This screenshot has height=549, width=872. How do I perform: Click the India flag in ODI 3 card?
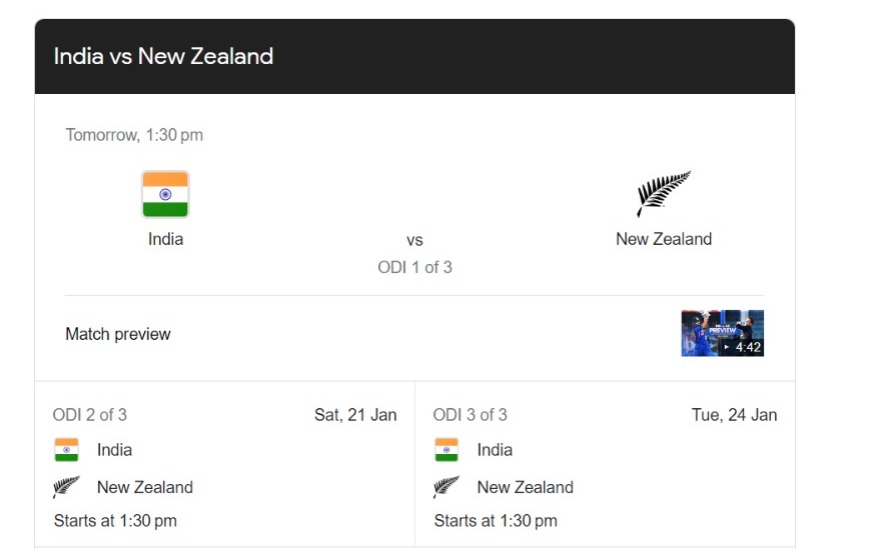click(x=447, y=449)
